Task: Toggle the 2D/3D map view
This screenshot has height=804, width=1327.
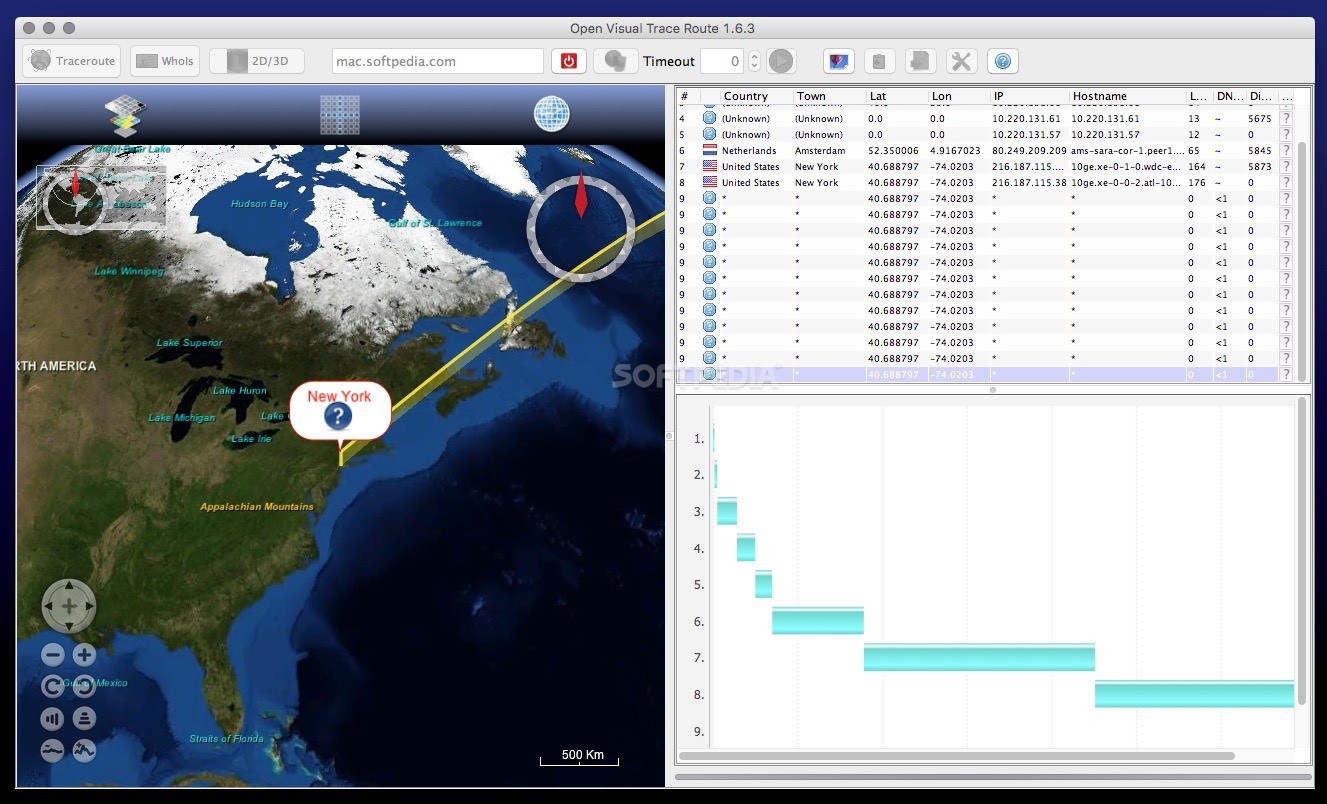Action: 257,61
